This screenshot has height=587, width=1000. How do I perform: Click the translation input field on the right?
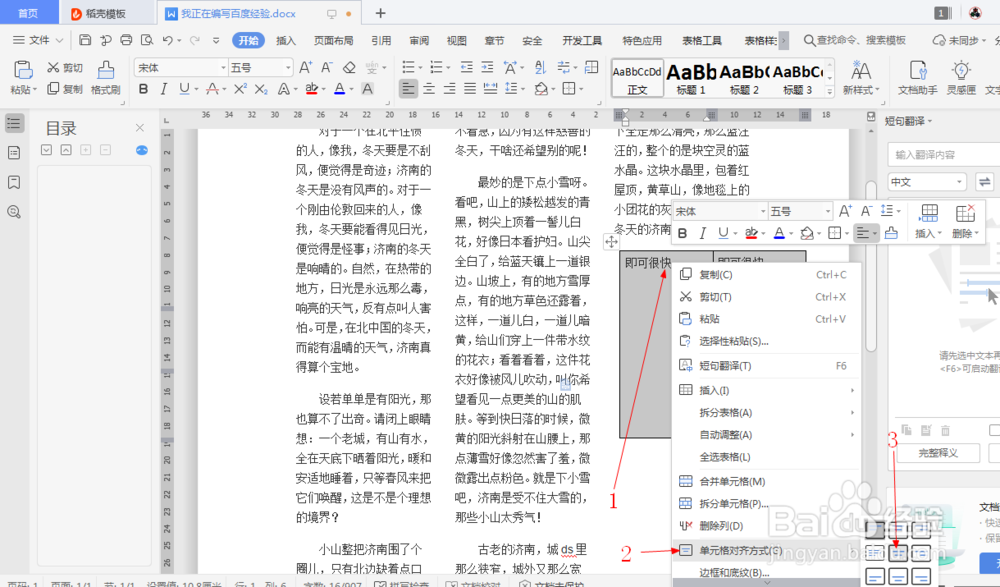coord(938,154)
